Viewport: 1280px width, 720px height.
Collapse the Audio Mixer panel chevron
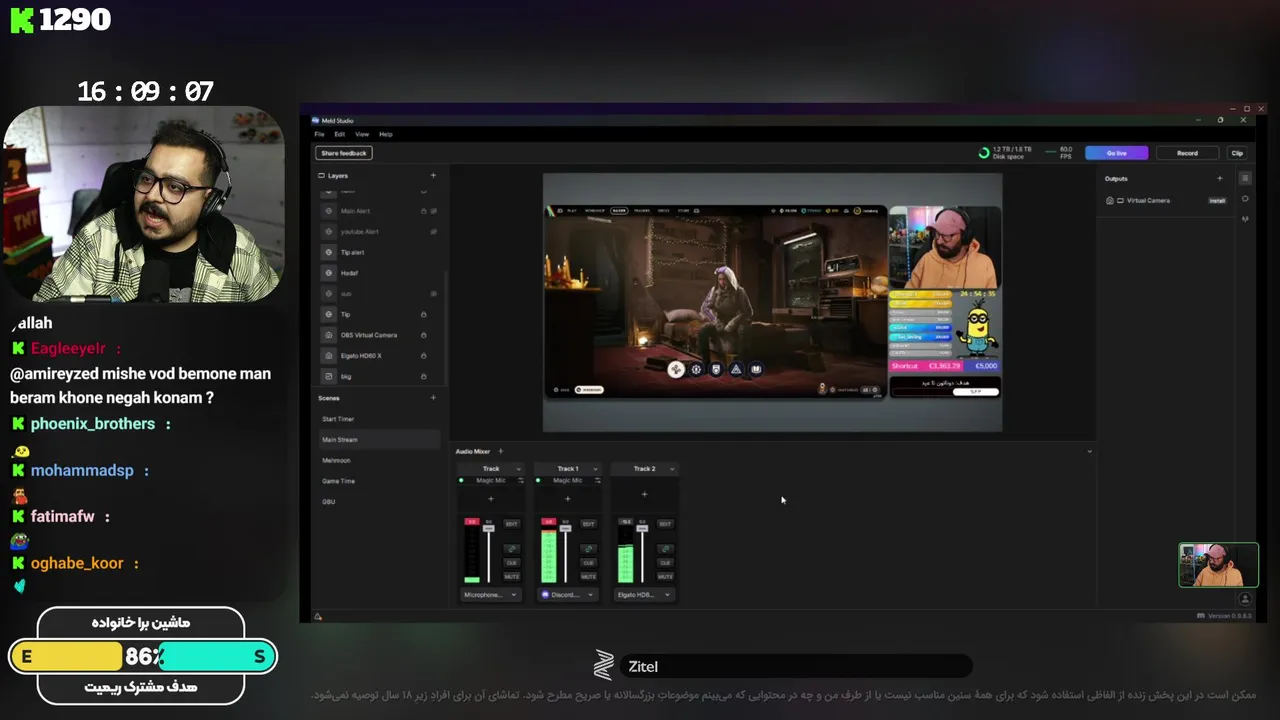click(1089, 451)
